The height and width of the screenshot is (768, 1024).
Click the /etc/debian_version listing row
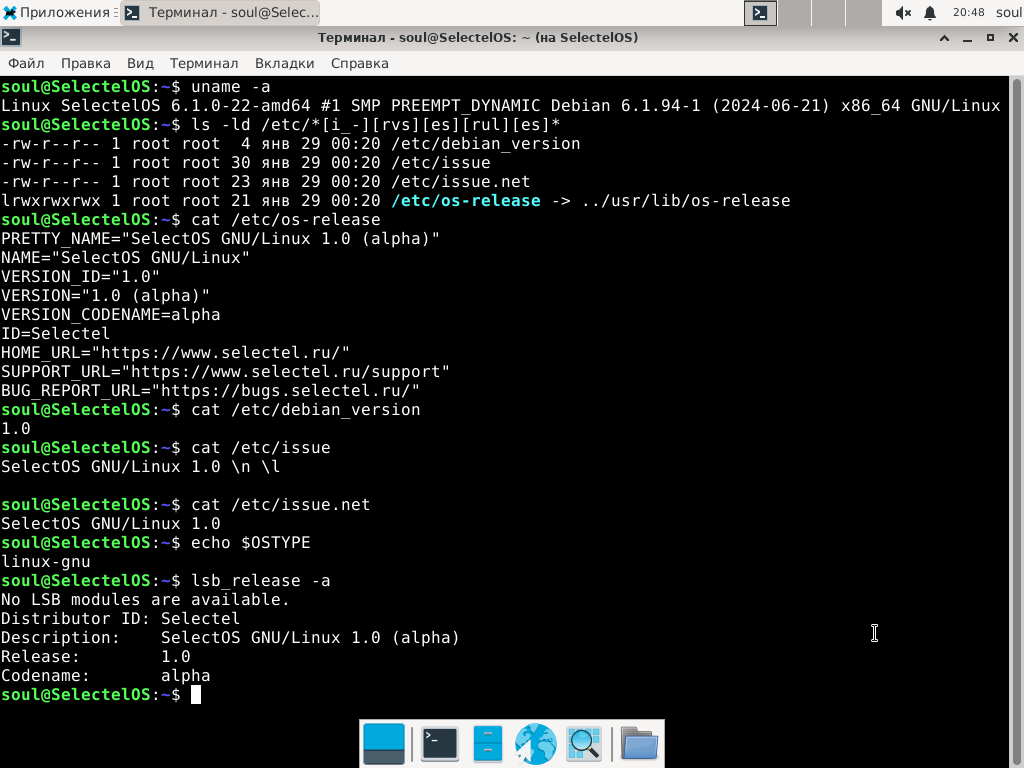(x=290, y=144)
